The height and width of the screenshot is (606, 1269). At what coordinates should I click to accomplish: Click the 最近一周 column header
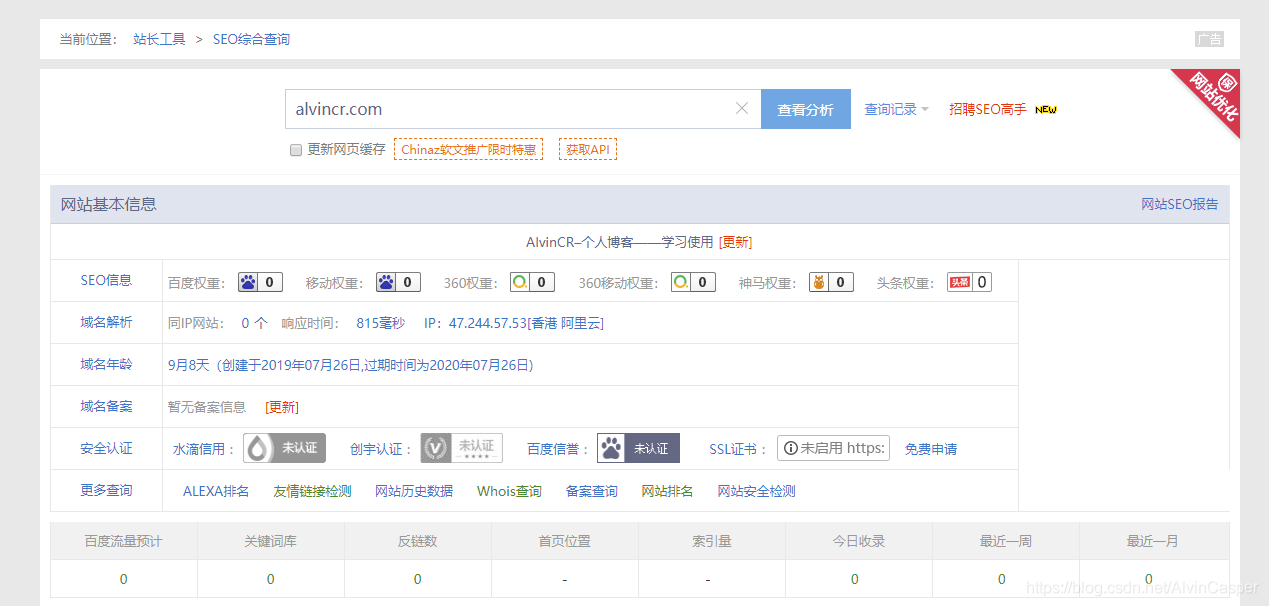pos(1005,541)
